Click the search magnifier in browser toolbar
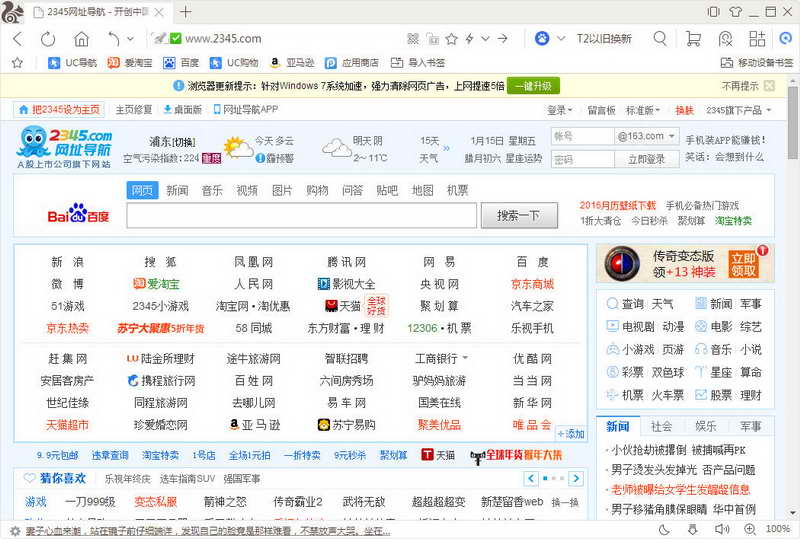Viewport: 800px width, 539px height. click(x=660, y=39)
